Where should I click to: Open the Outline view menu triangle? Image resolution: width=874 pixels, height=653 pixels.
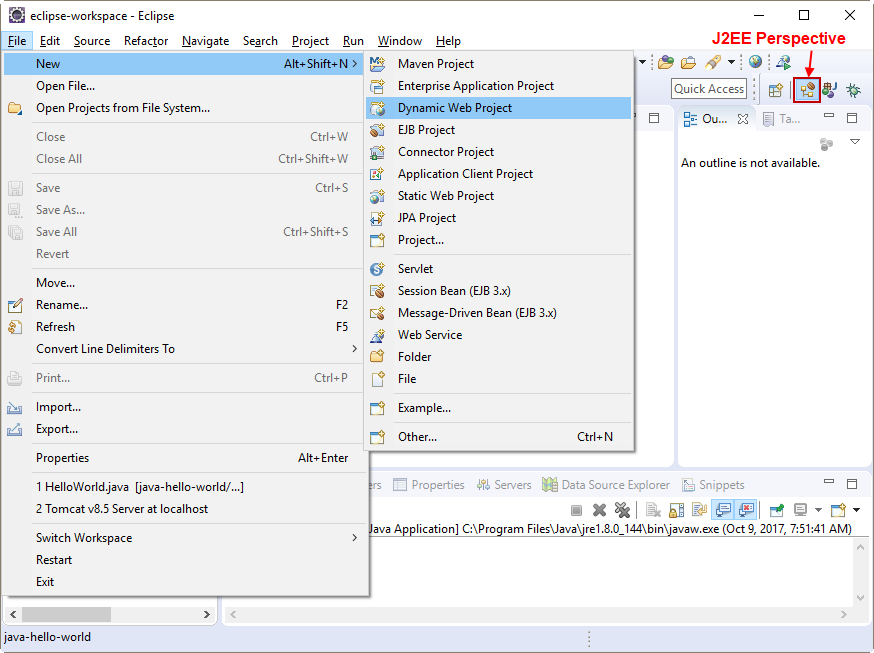[x=854, y=142]
